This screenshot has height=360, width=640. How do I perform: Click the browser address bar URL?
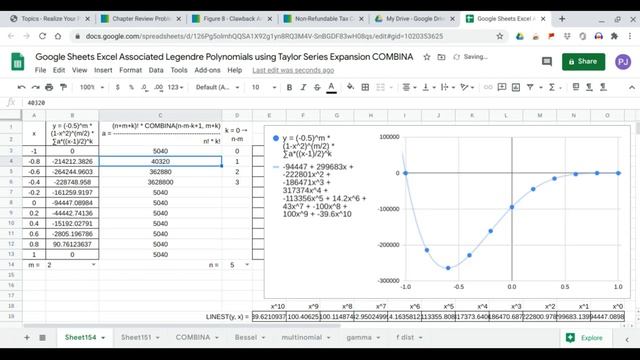coord(264,36)
